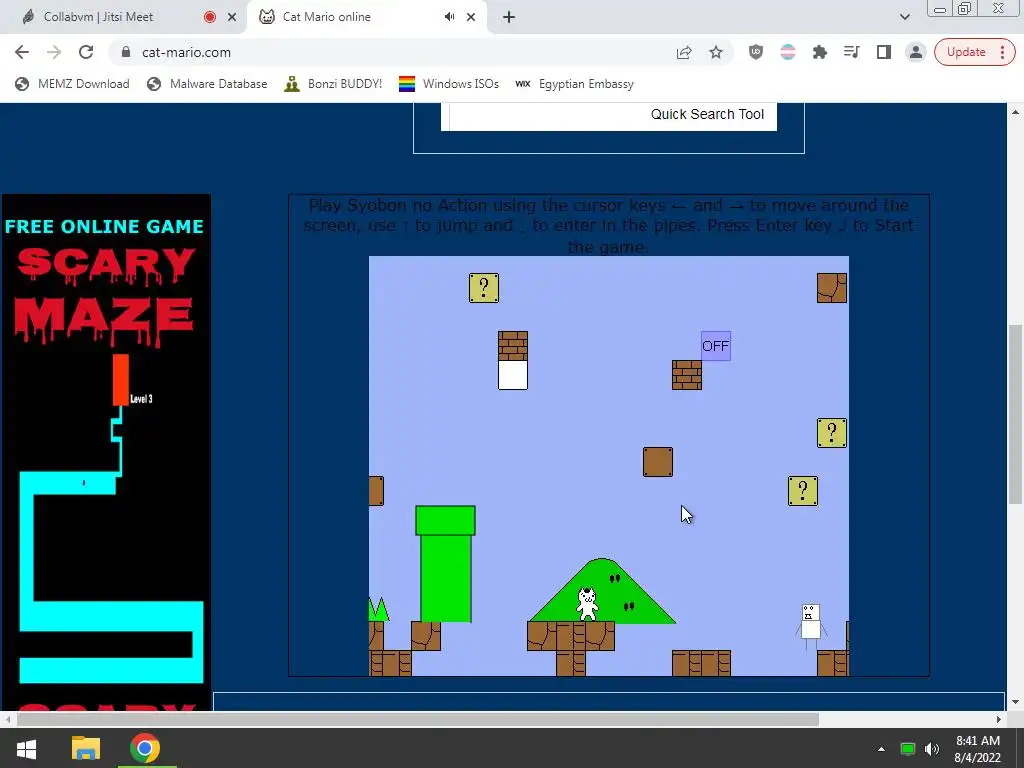Open the Bonzi BUDDY! bookmark

(x=333, y=84)
